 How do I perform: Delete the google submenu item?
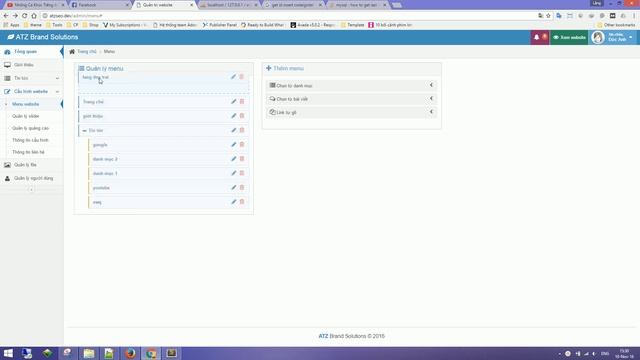(x=242, y=144)
